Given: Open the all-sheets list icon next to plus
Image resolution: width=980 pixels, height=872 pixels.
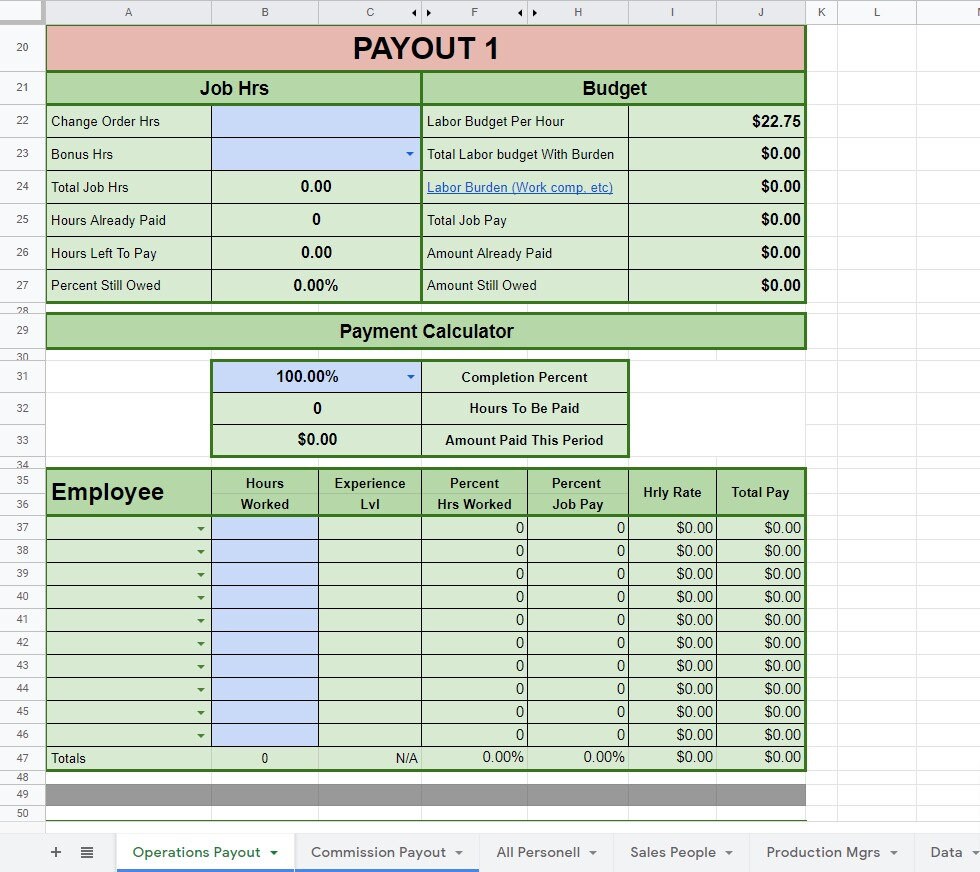Looking at the screenshot, I should point(87,852).
